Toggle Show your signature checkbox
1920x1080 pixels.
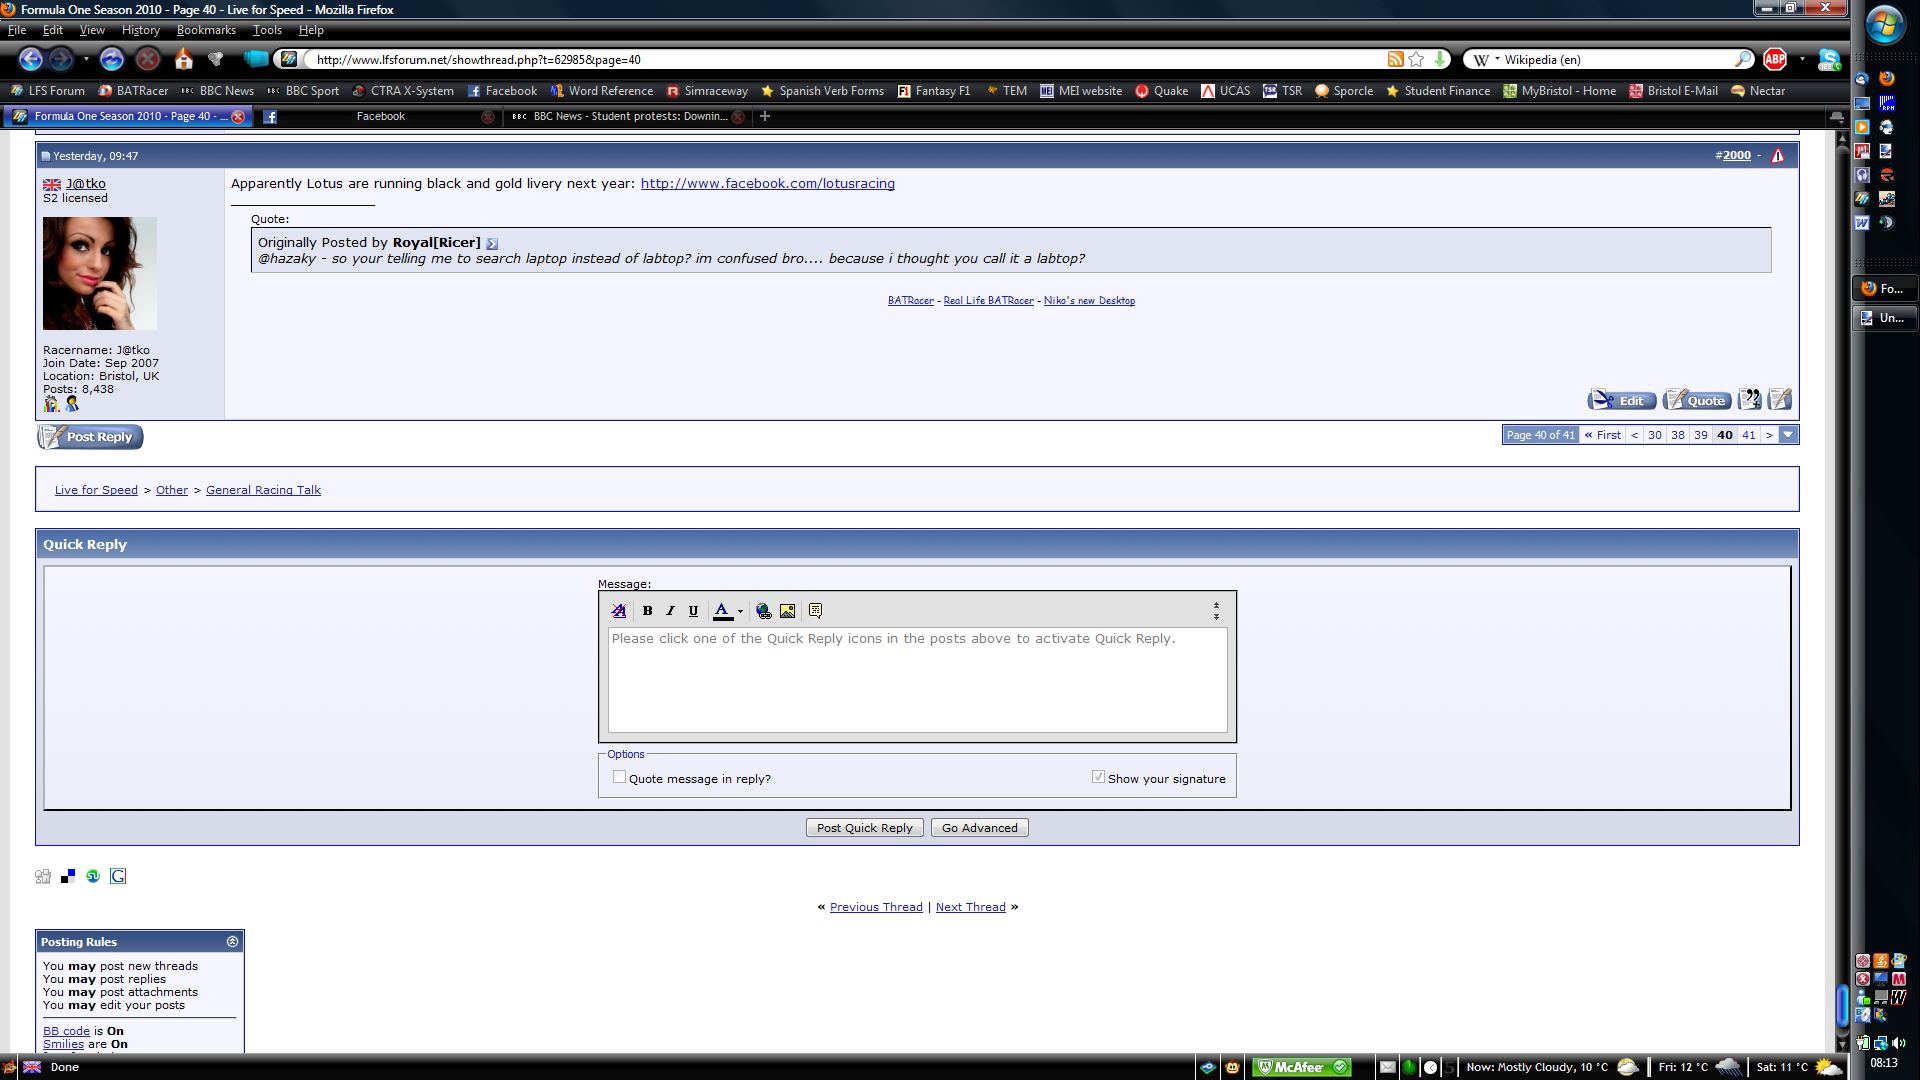[1098, 777]
